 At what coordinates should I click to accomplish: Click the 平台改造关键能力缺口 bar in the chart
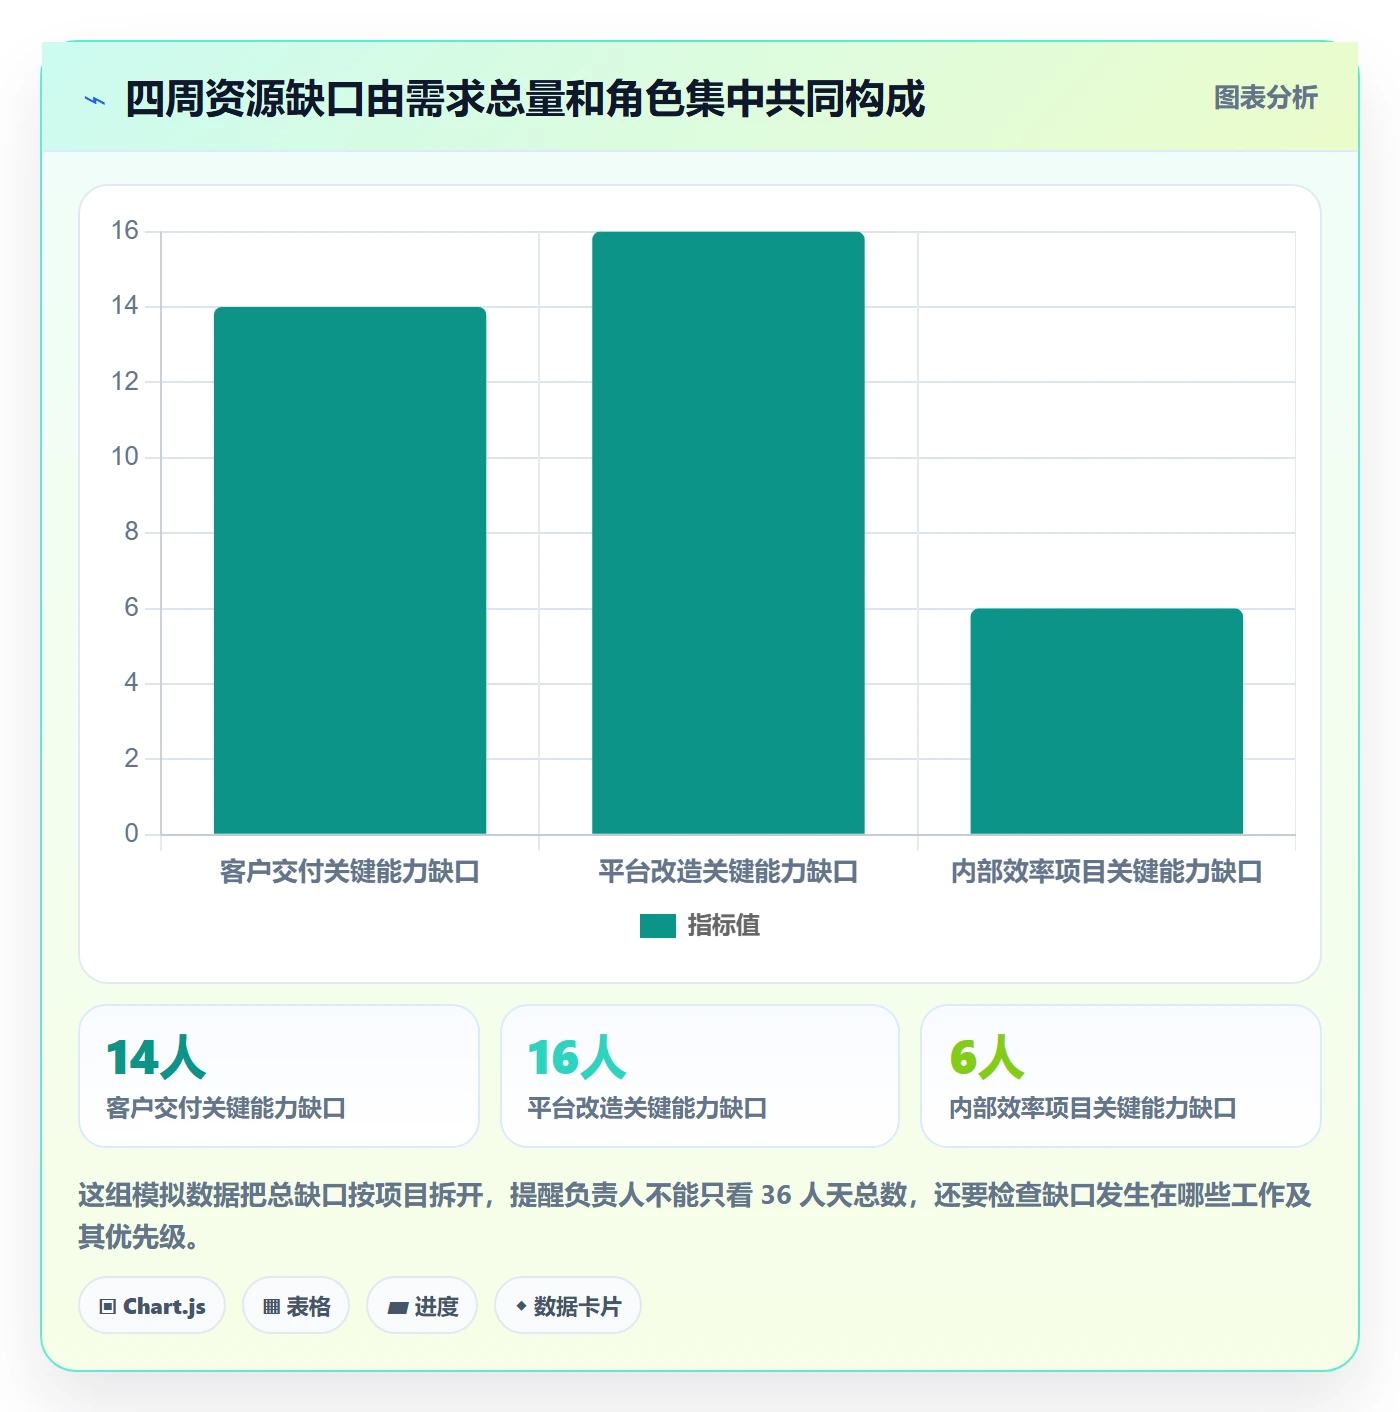pyautogui.click(x=728, y=533)
